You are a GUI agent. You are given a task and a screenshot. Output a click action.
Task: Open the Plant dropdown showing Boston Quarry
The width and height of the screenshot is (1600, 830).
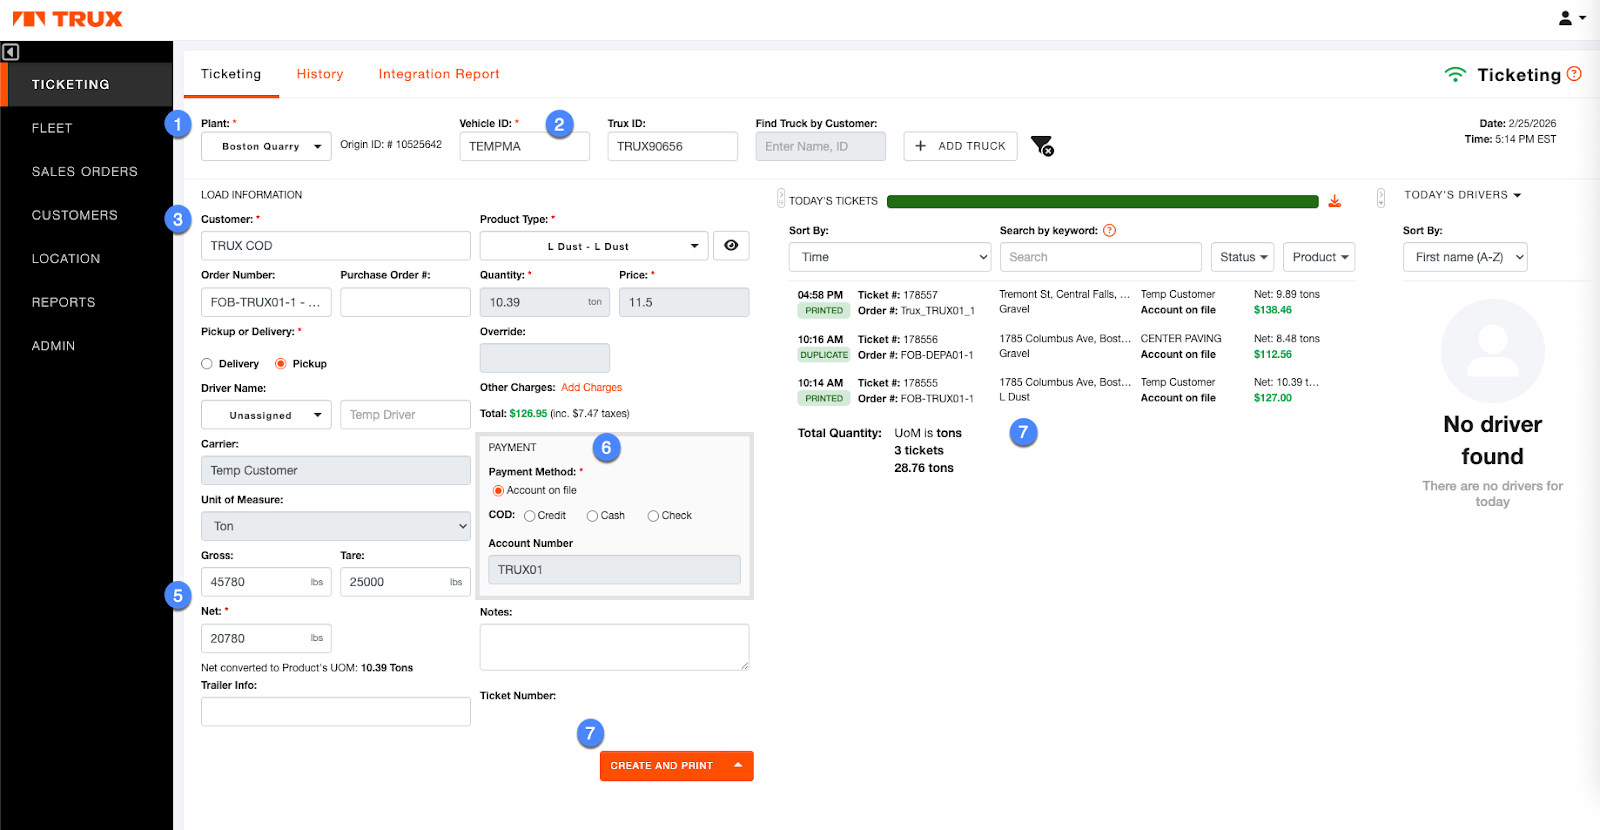click(266, 147)
